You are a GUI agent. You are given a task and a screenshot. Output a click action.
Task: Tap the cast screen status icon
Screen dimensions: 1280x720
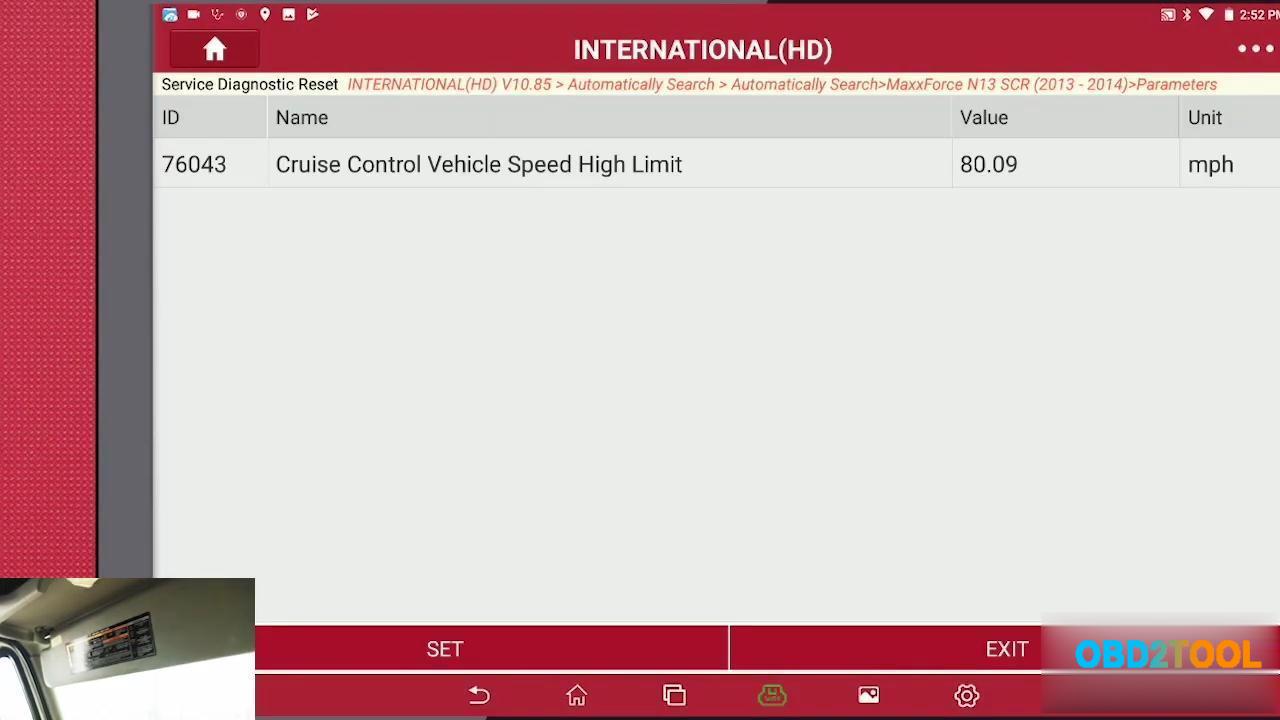[x=1167, y=14]
